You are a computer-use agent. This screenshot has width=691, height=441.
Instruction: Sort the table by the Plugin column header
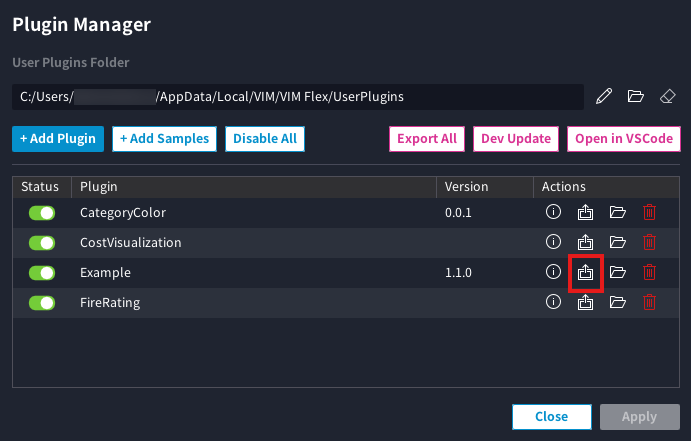click(x=99, y=187)
